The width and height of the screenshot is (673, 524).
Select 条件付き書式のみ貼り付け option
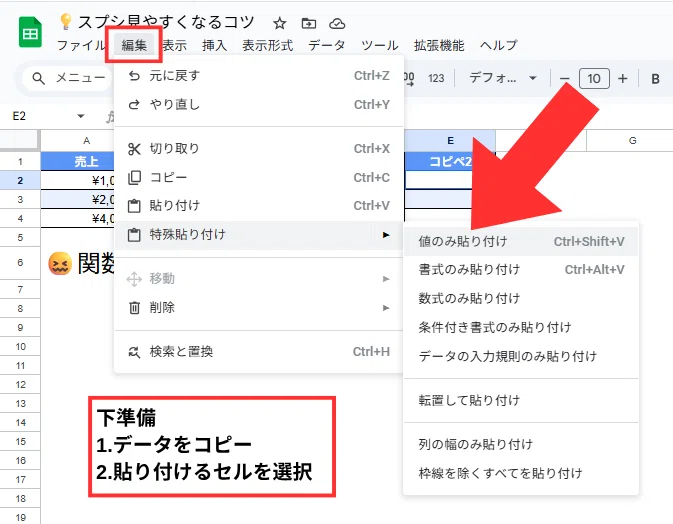(x=521, y=327)
